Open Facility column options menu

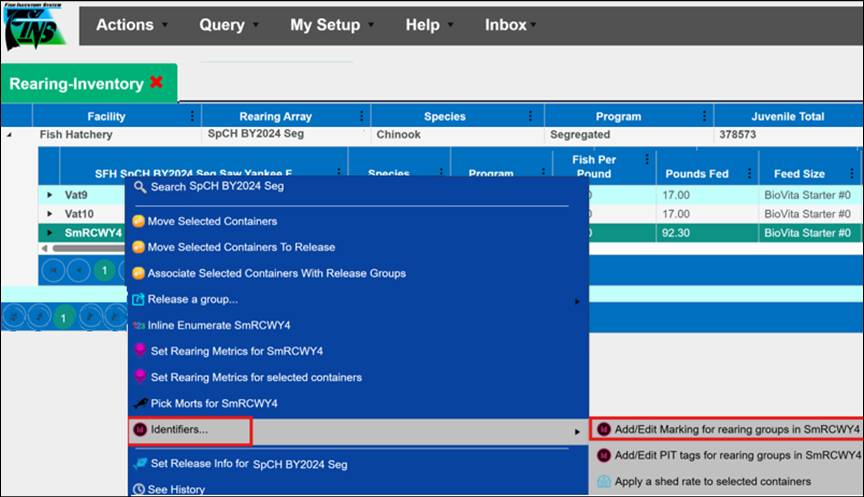coord(191,116)
